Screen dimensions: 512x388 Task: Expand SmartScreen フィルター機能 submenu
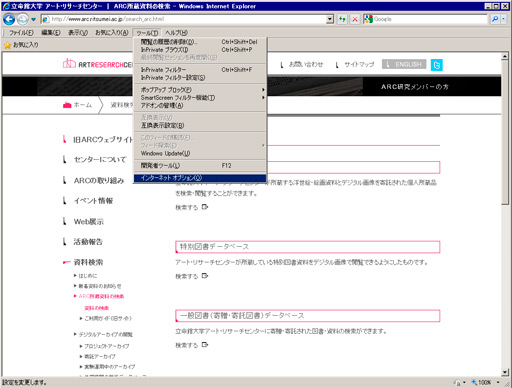pyautogui.click(x=200, y=98)
